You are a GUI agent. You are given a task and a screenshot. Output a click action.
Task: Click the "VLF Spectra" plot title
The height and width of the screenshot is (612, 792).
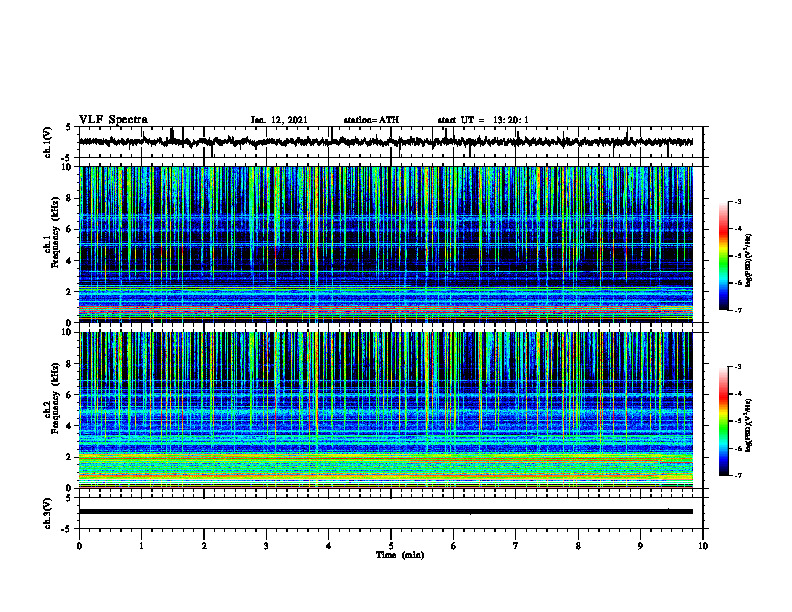point(113,120)
